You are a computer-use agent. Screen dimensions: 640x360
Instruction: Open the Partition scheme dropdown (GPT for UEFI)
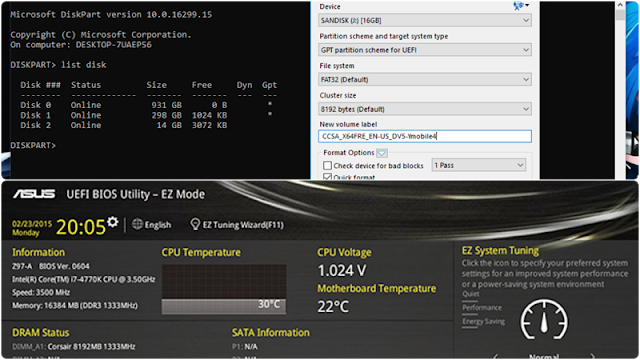[x=424, y=50]
